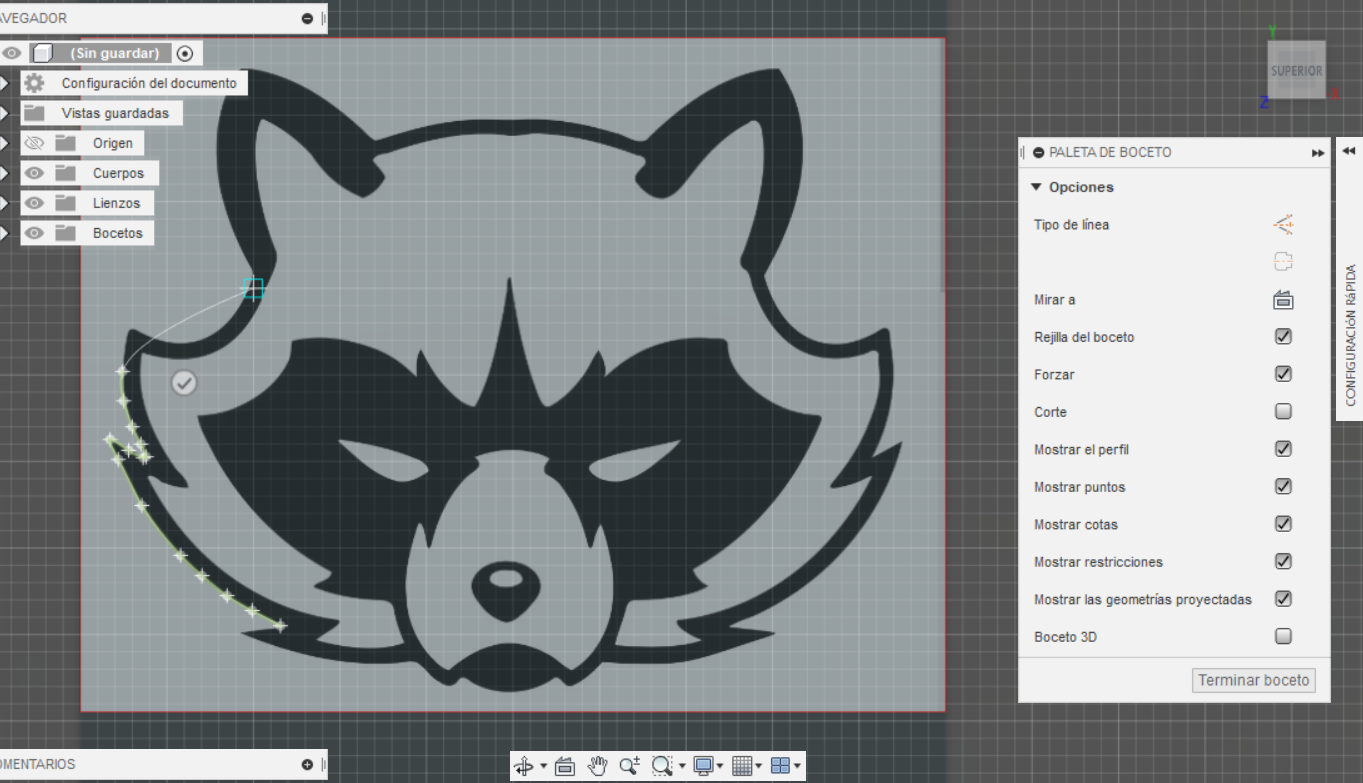Collapse Paleta de Boceto with minus icon
Viewport: 1363px width, 783px height.
[1039, 152]
